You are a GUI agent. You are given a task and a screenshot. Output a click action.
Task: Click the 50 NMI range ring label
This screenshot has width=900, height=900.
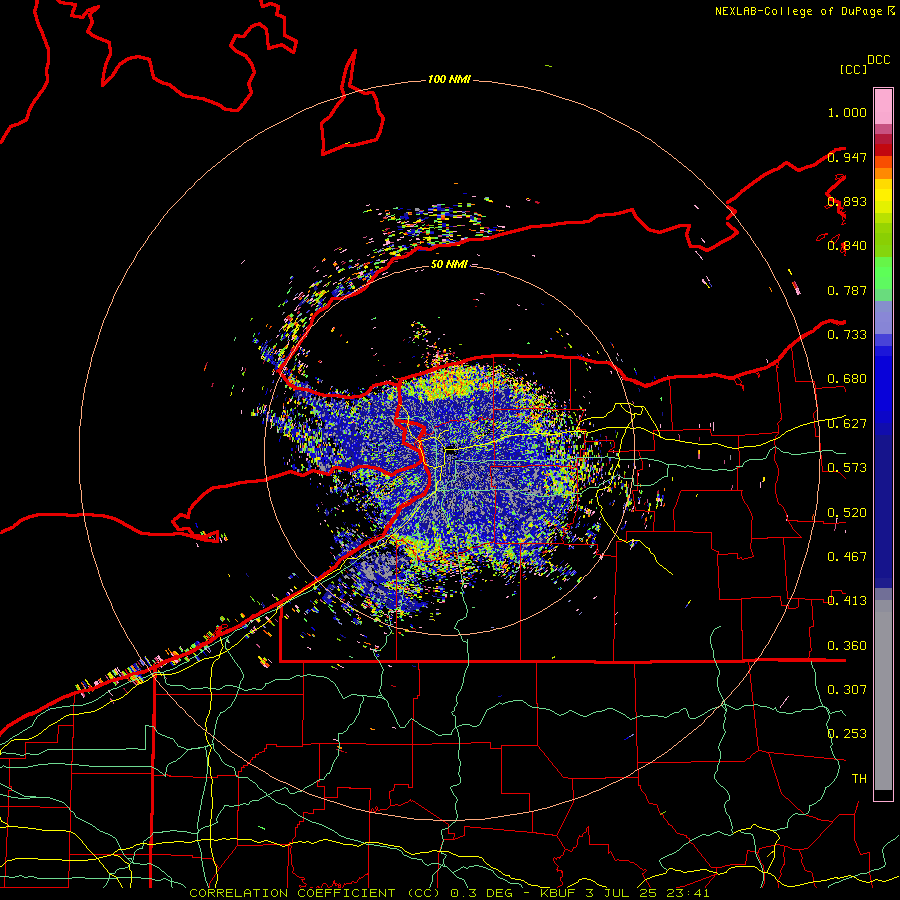point(449,264)
